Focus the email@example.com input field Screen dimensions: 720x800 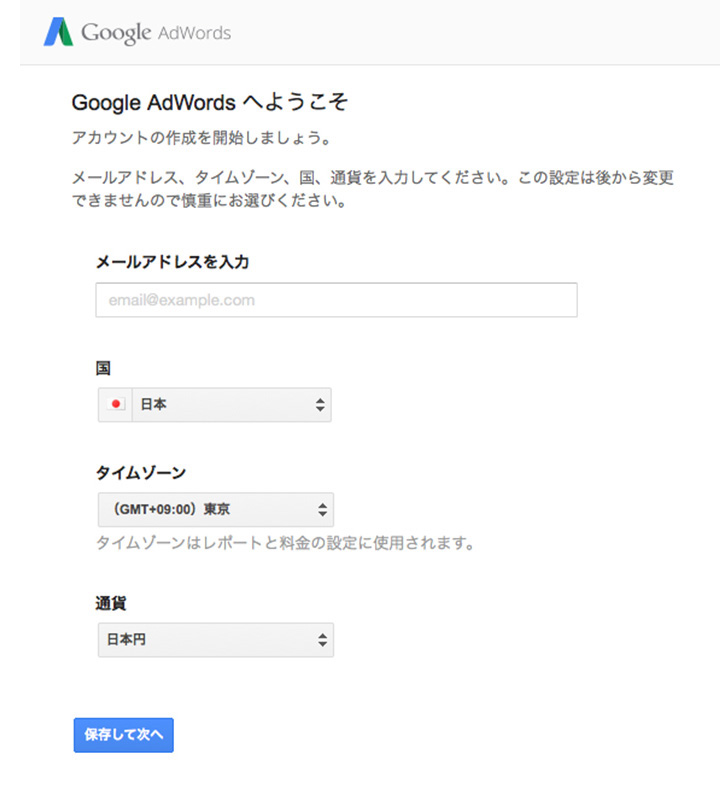(336, 300)
